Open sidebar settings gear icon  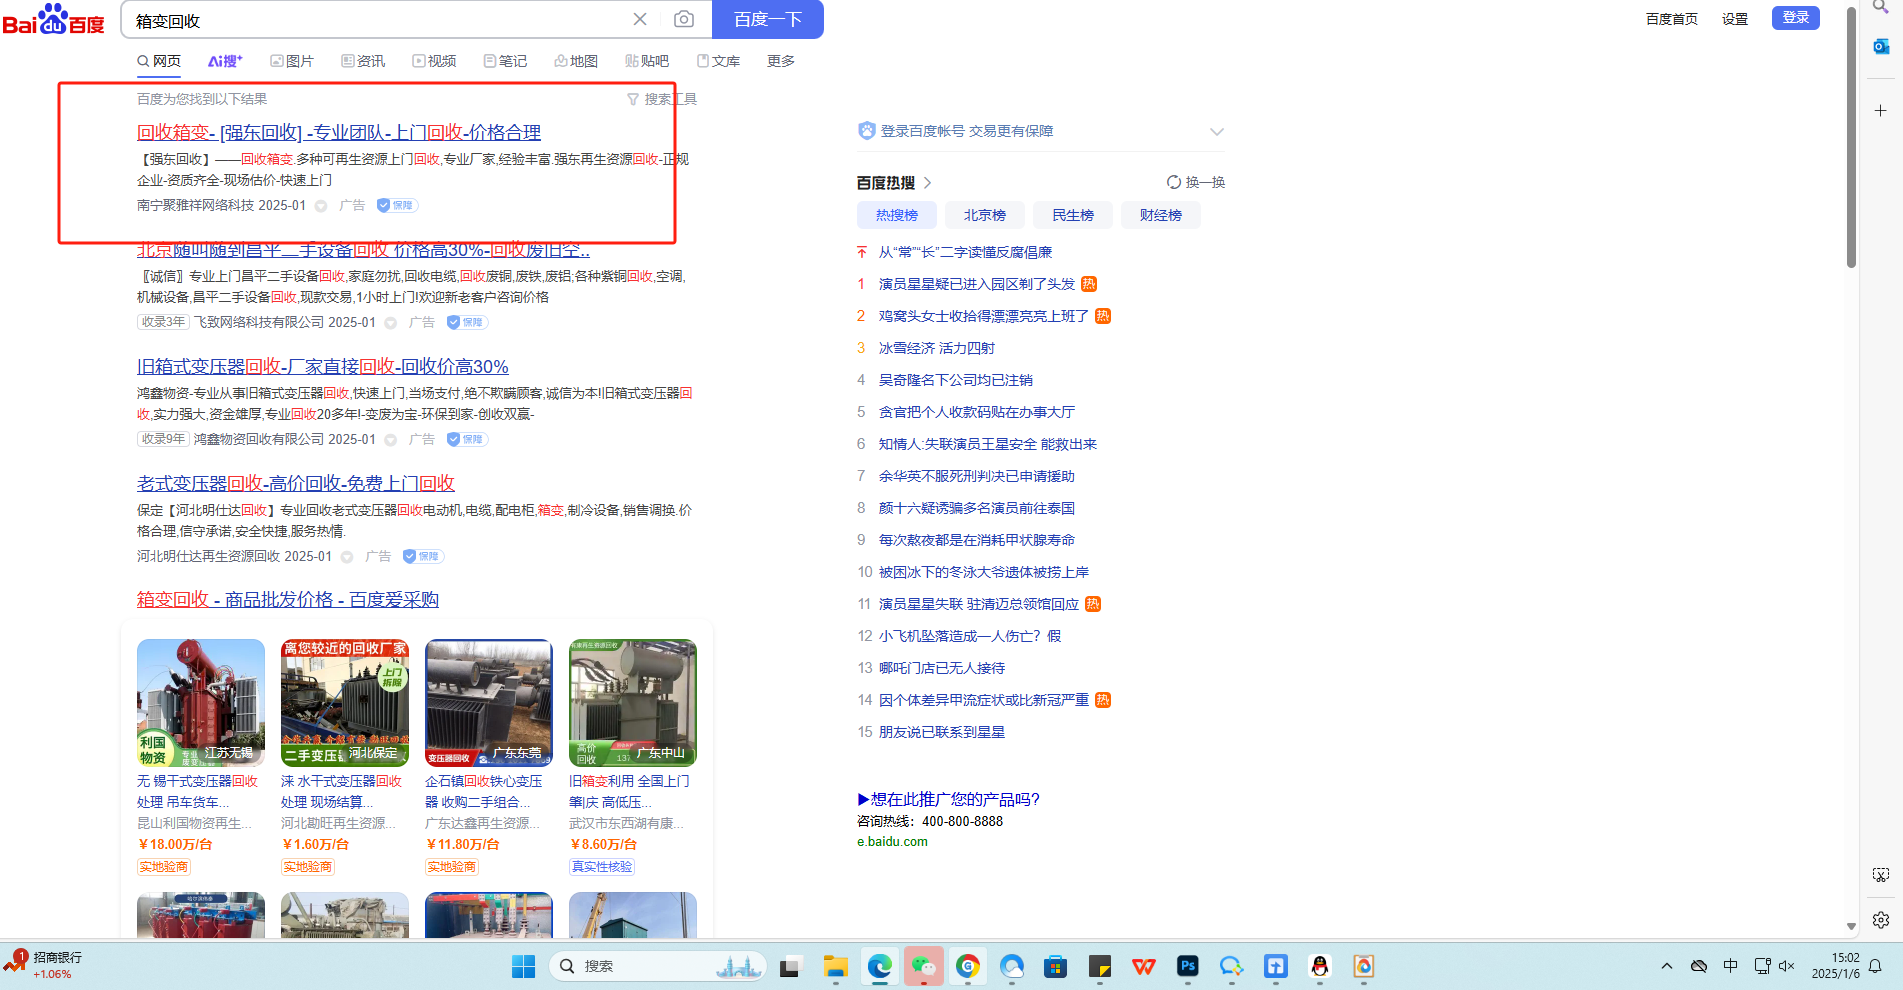click(x=1881, y=920)
